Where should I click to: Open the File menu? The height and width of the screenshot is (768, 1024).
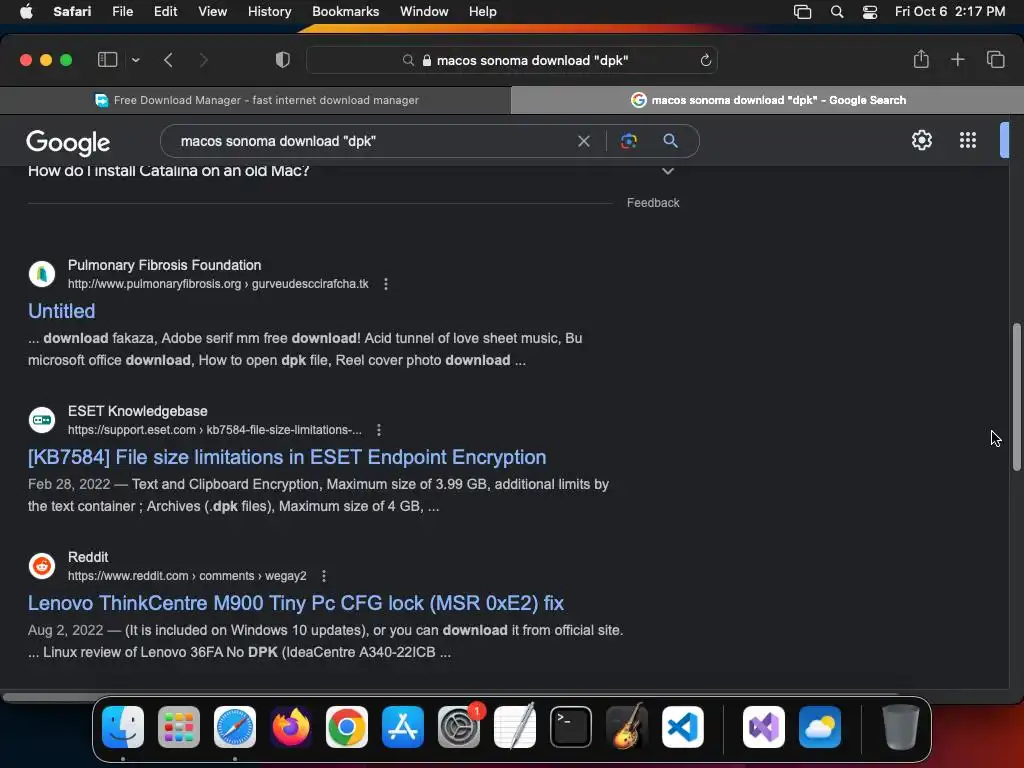point(122,11)
